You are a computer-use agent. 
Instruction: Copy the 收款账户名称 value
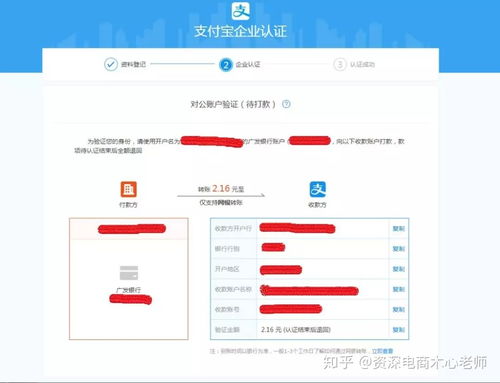(x=399, y=289)
